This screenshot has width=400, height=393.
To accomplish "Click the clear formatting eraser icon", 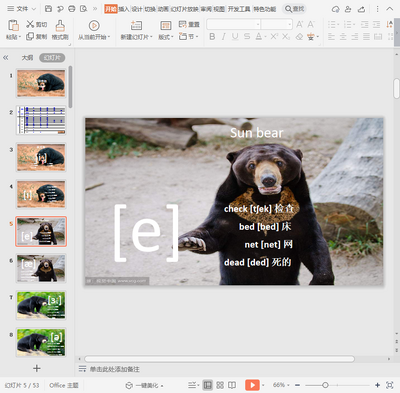I will tap(299, 37).
